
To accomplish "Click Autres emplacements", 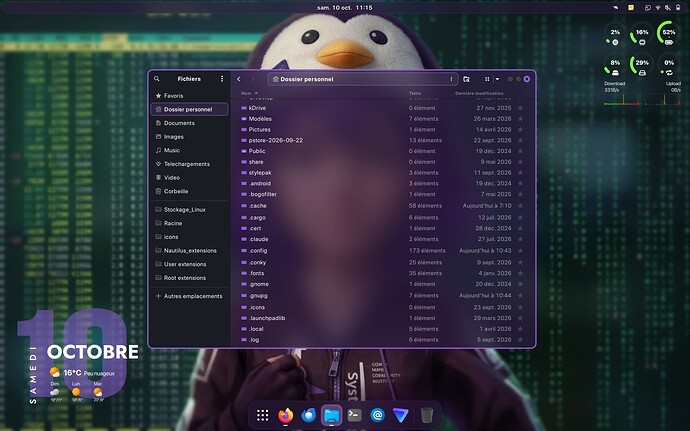I will [x=190, y=296].
